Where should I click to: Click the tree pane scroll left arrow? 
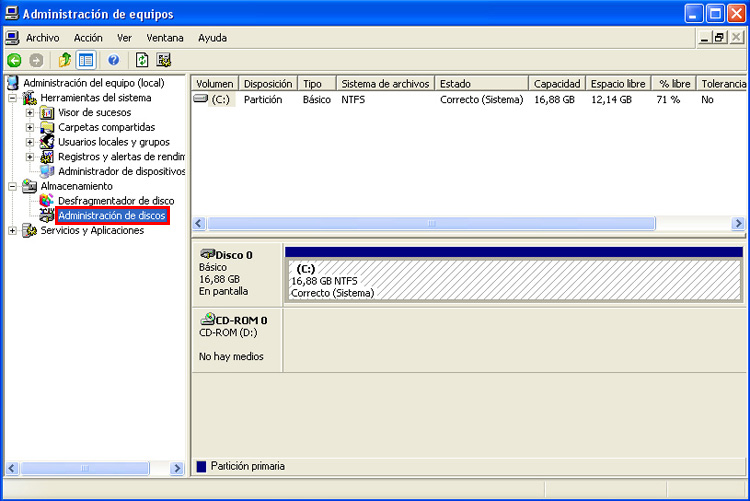[12, 468]
